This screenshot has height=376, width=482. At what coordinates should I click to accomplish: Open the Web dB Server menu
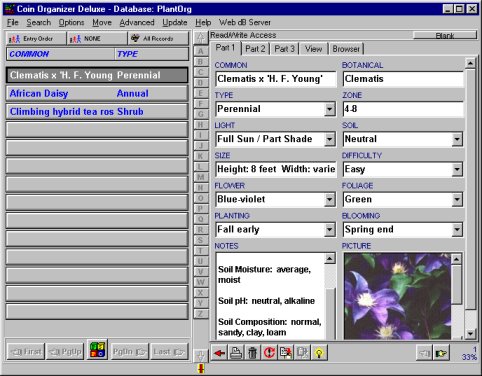245,23
